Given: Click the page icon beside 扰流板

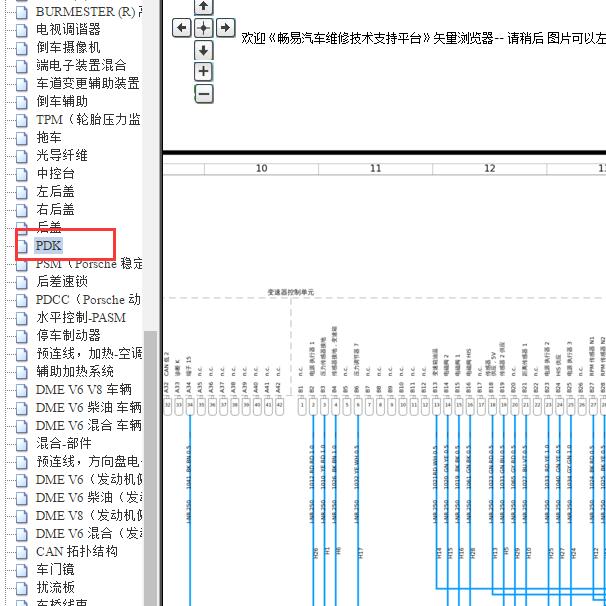Looking at the screenshot, I should 22,589.
